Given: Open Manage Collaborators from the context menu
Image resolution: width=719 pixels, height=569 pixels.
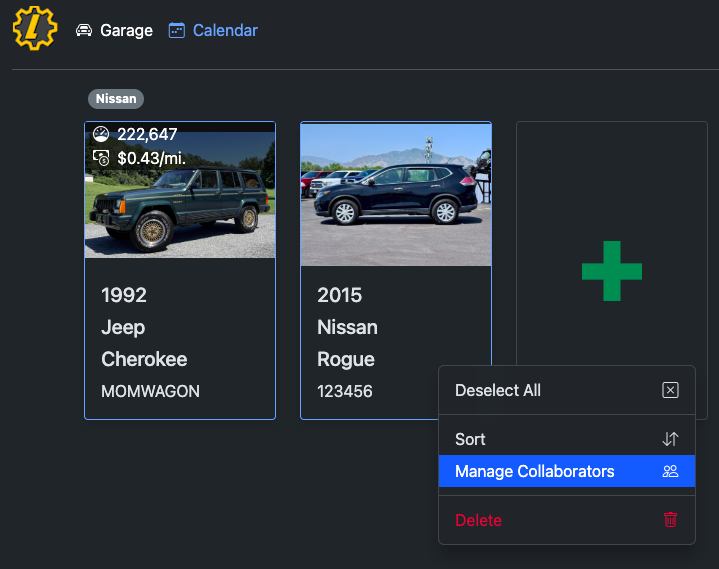Looking at the screenshot, I should point(534,472).
